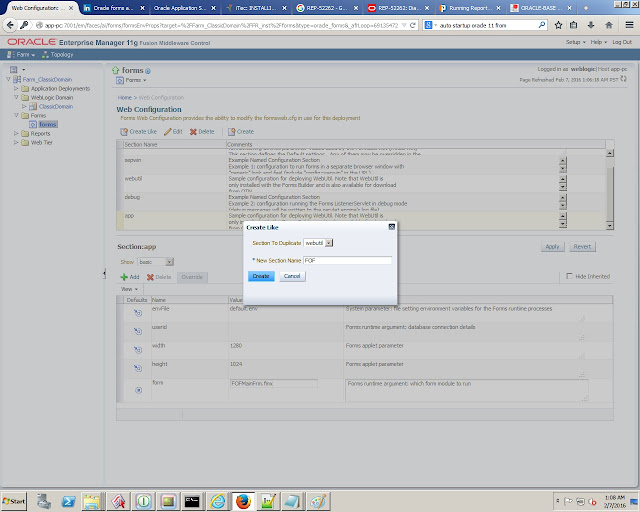This screenshot has width=640, height=512.
Task: Click the default icon for envFile row
Action: click(138, 313)
